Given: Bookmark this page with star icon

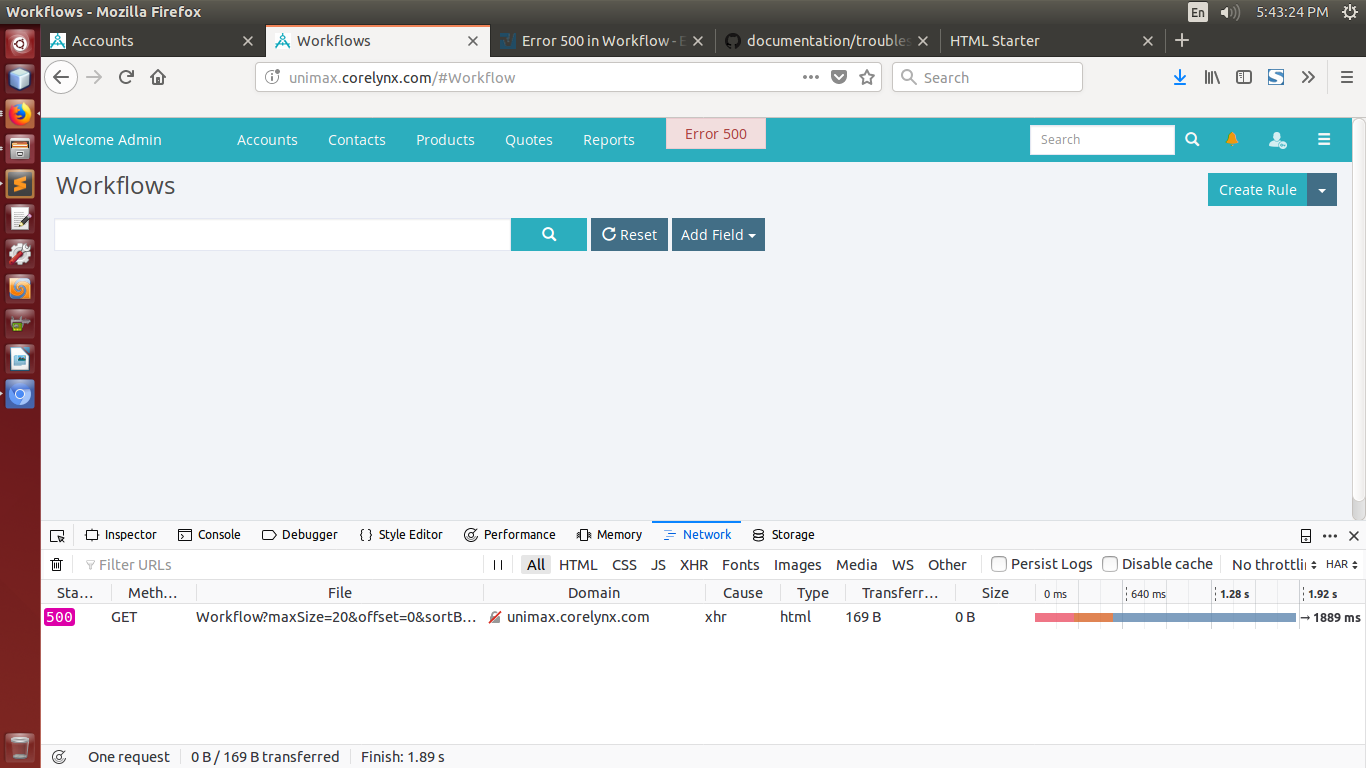Looking at the screenshot, I should point(867,77).
